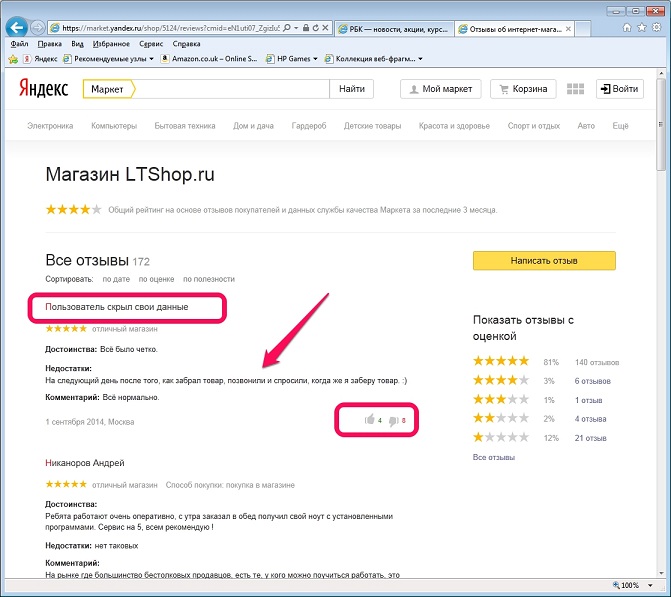This screenshot has height=597, width=671.
Task: Open the Электроника category
Action: pyautogui.click(x=50, y=126)
